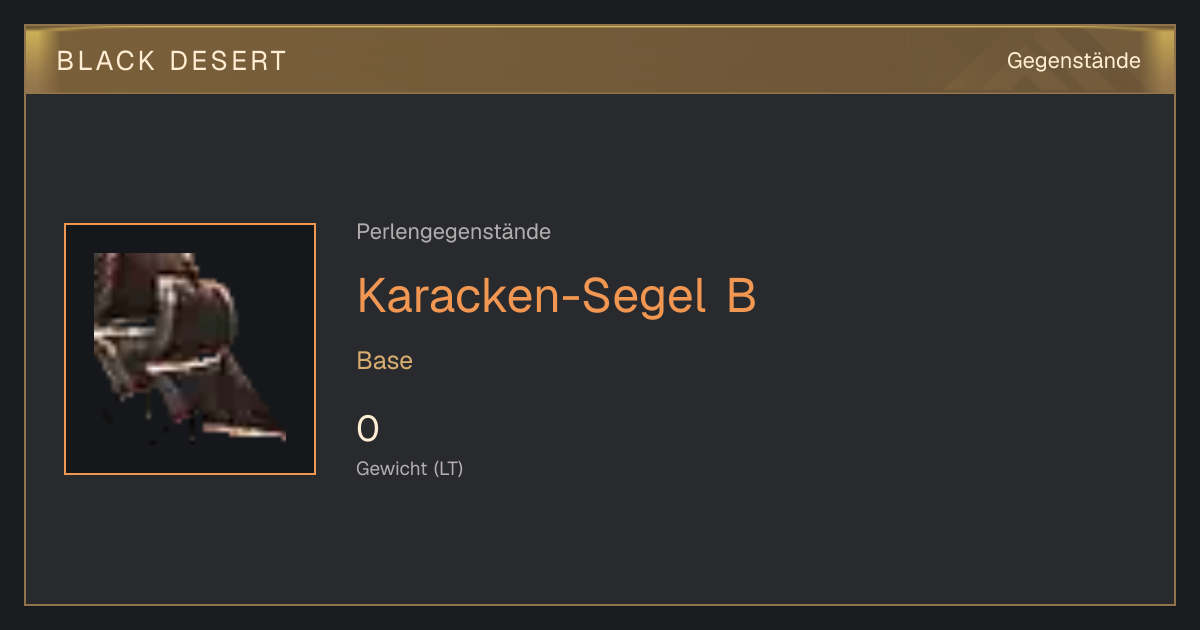This screenshot has height=630, width=1200.
Task: Click the Base grade label
Action: pos(385,361)
